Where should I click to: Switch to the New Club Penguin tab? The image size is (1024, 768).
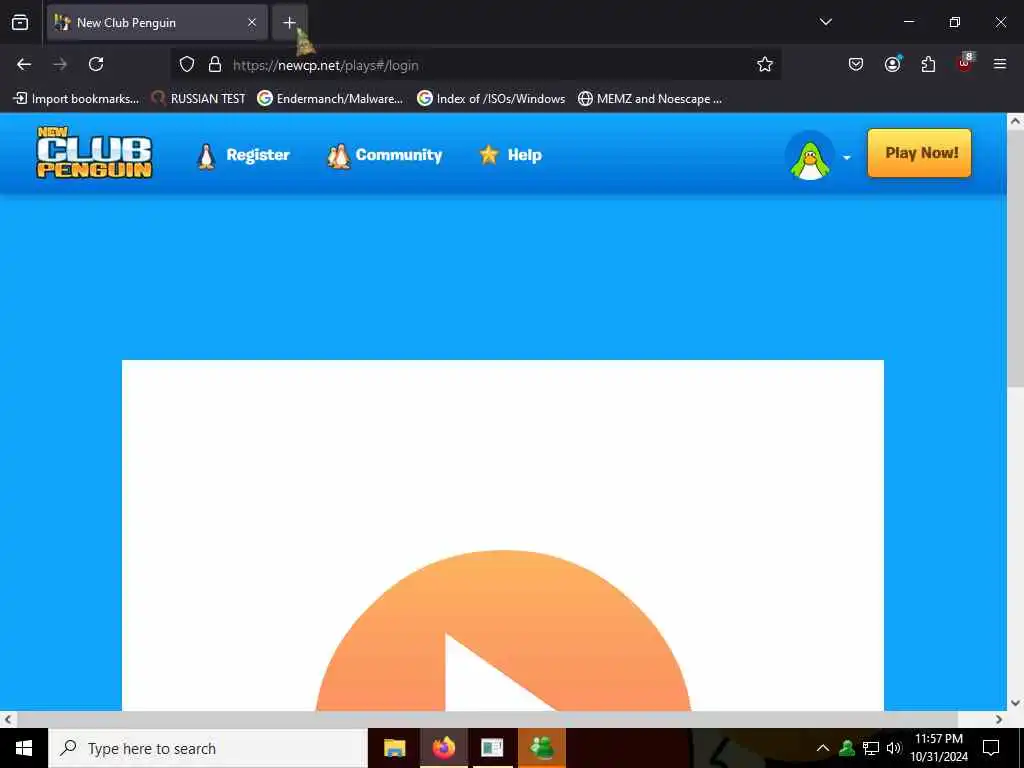(x=157, y=23)
